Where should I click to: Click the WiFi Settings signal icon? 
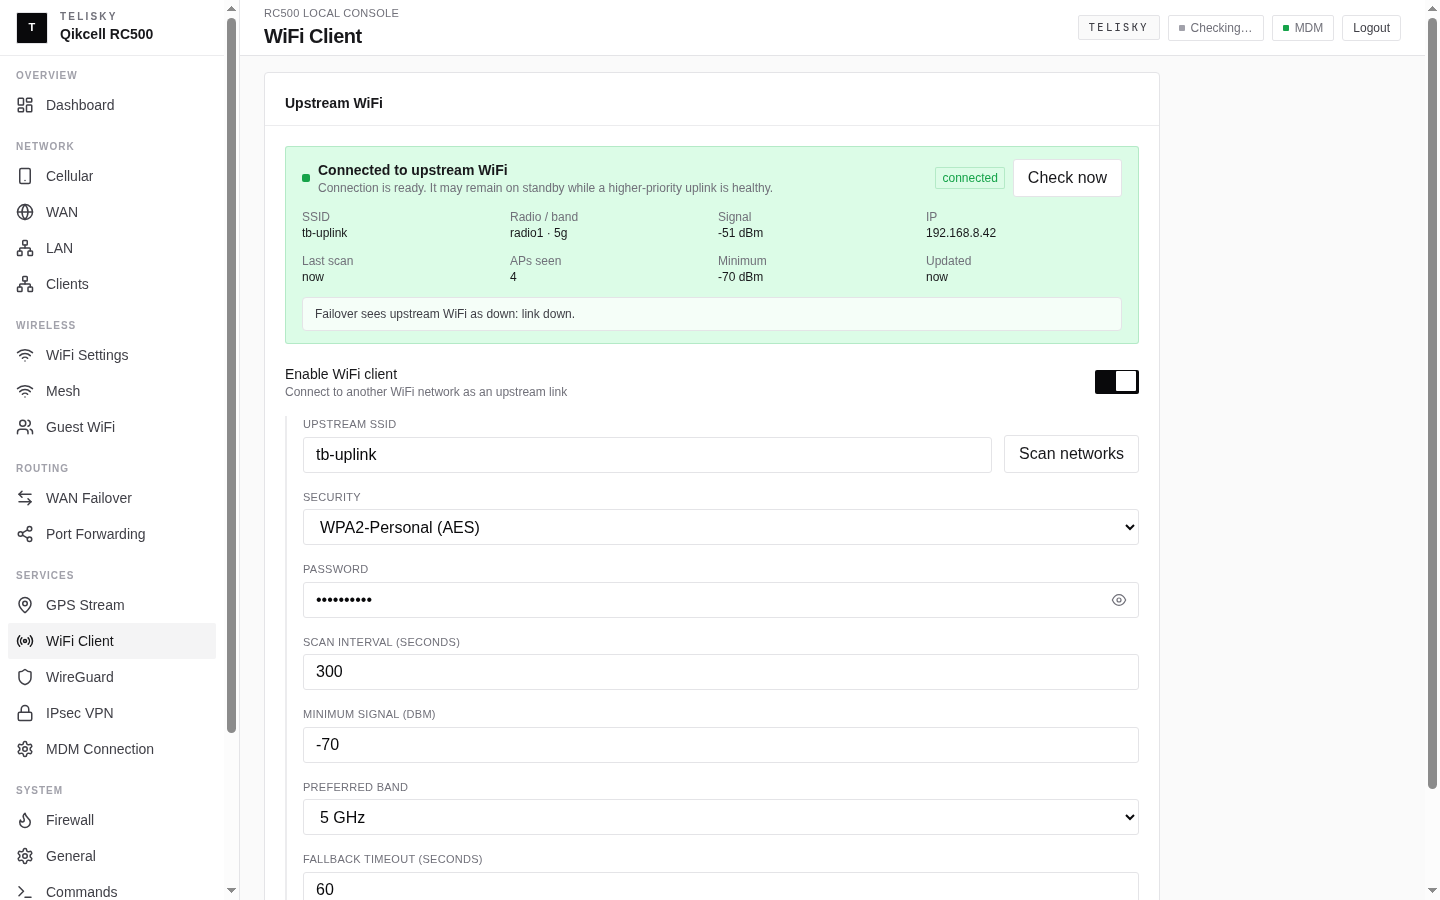click(25, 355)
